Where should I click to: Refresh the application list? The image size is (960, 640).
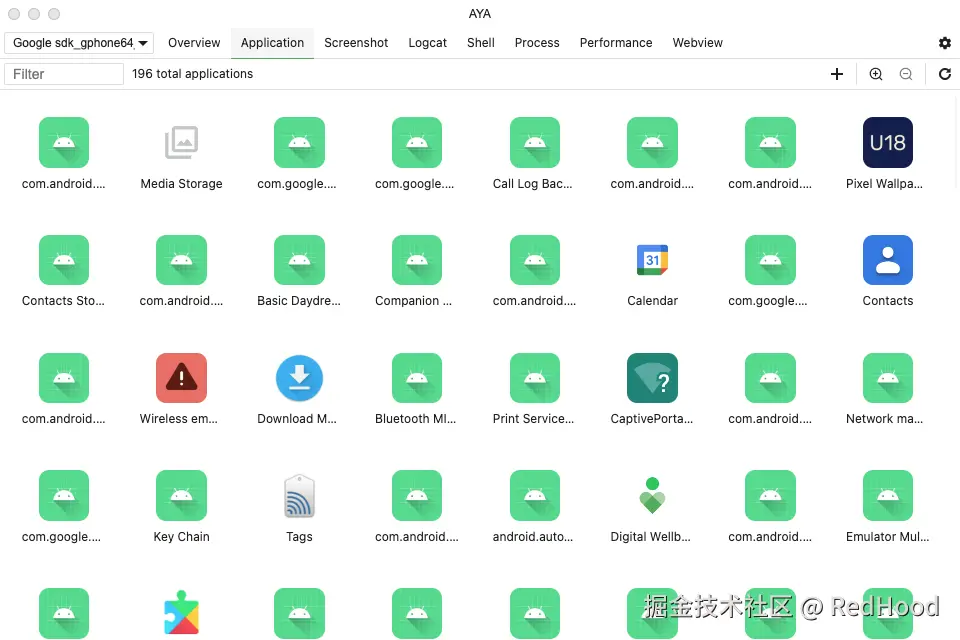945,74
